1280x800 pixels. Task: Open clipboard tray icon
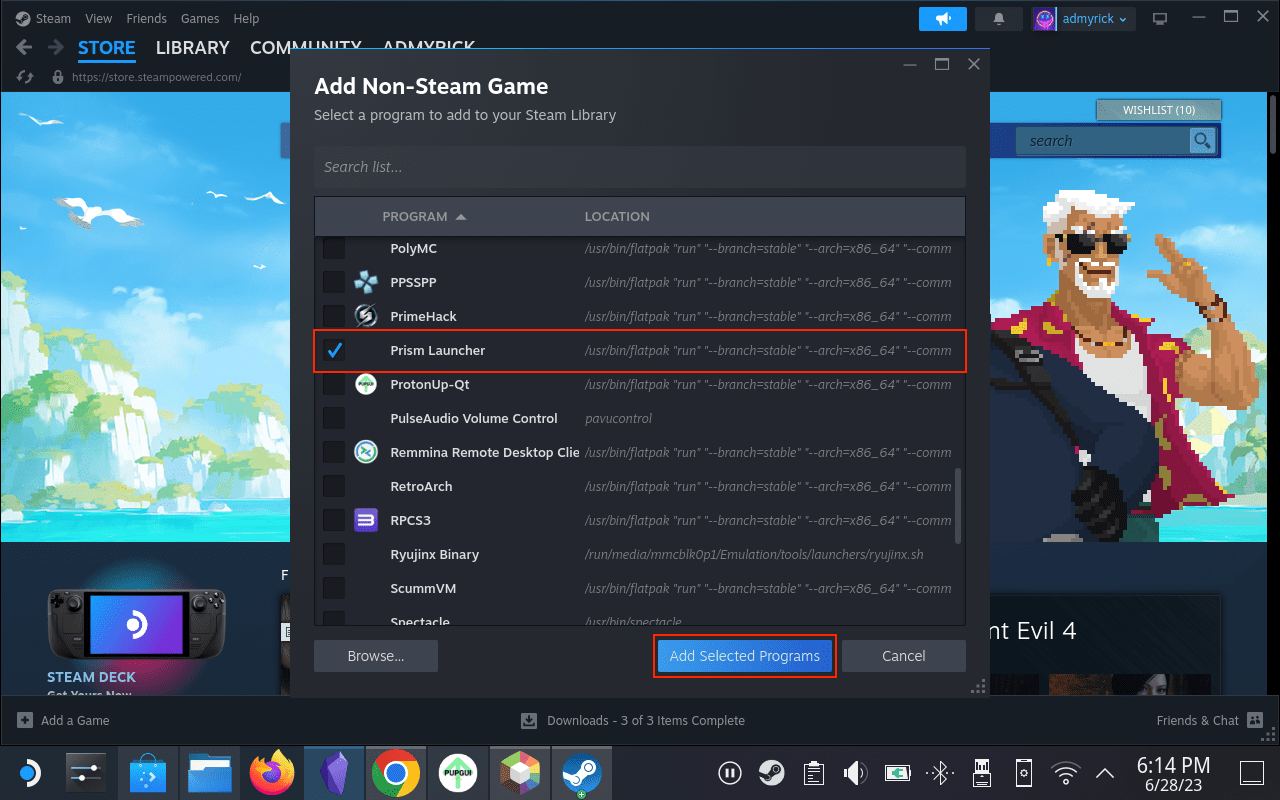[813, 773]
